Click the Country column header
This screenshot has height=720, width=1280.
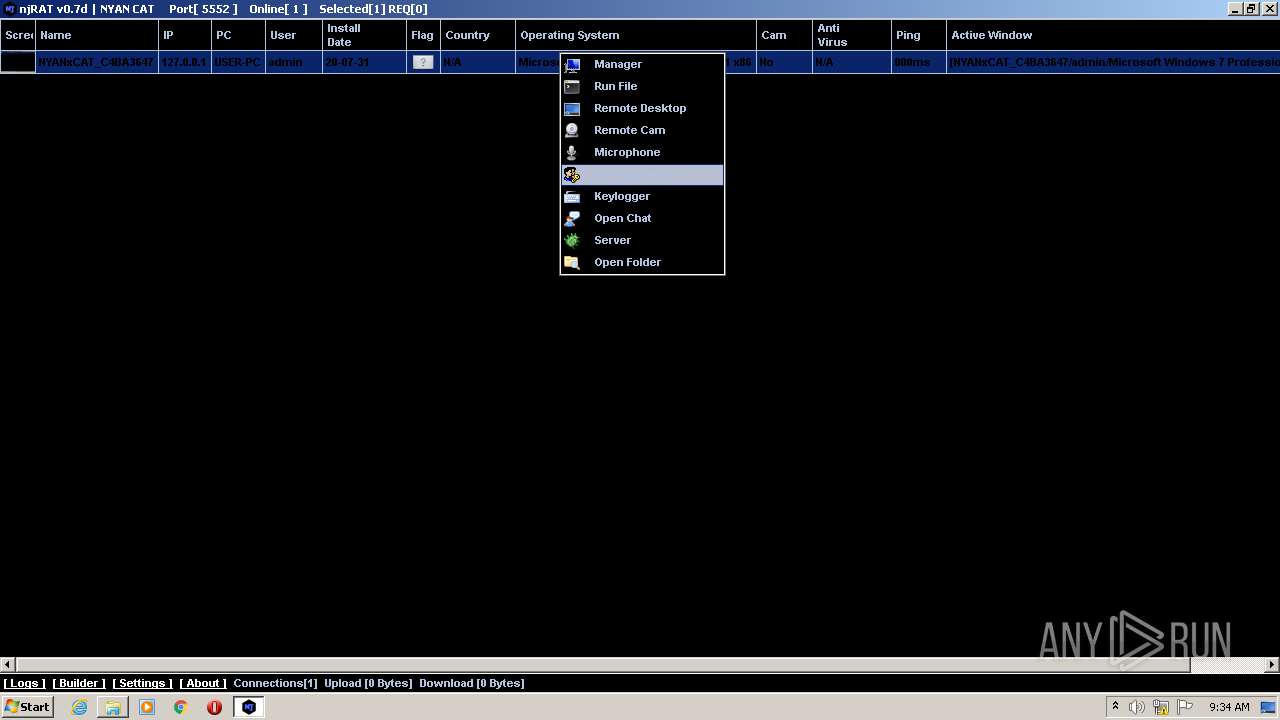(x=478, y=35)
